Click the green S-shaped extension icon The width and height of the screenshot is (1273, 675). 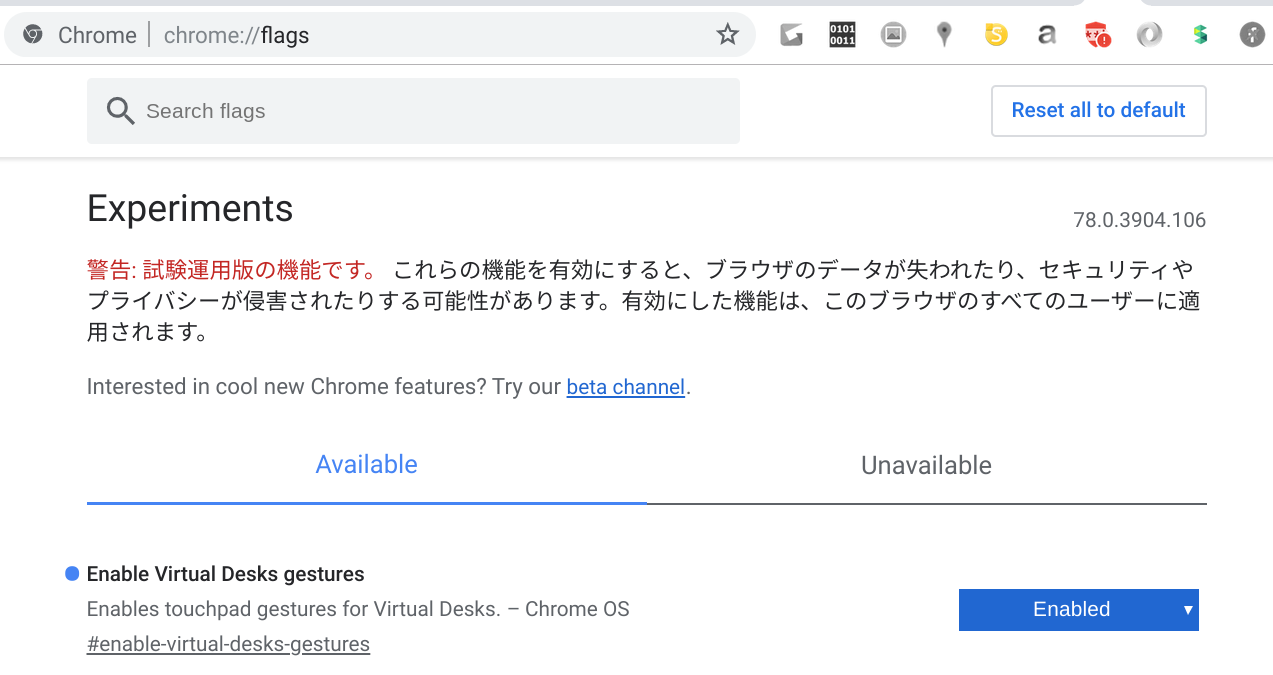point(1200,35)
